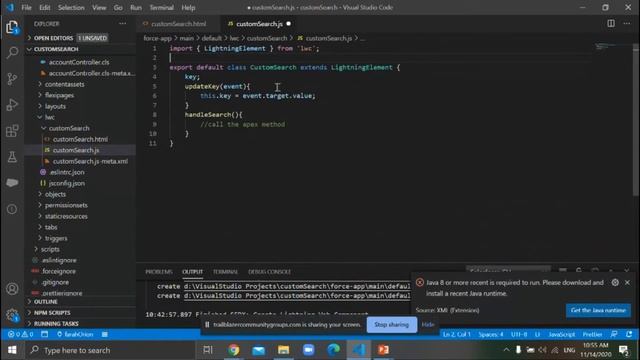
Task: Click Spaces: 4 indentation status item
Action: [x=491, y=334]
